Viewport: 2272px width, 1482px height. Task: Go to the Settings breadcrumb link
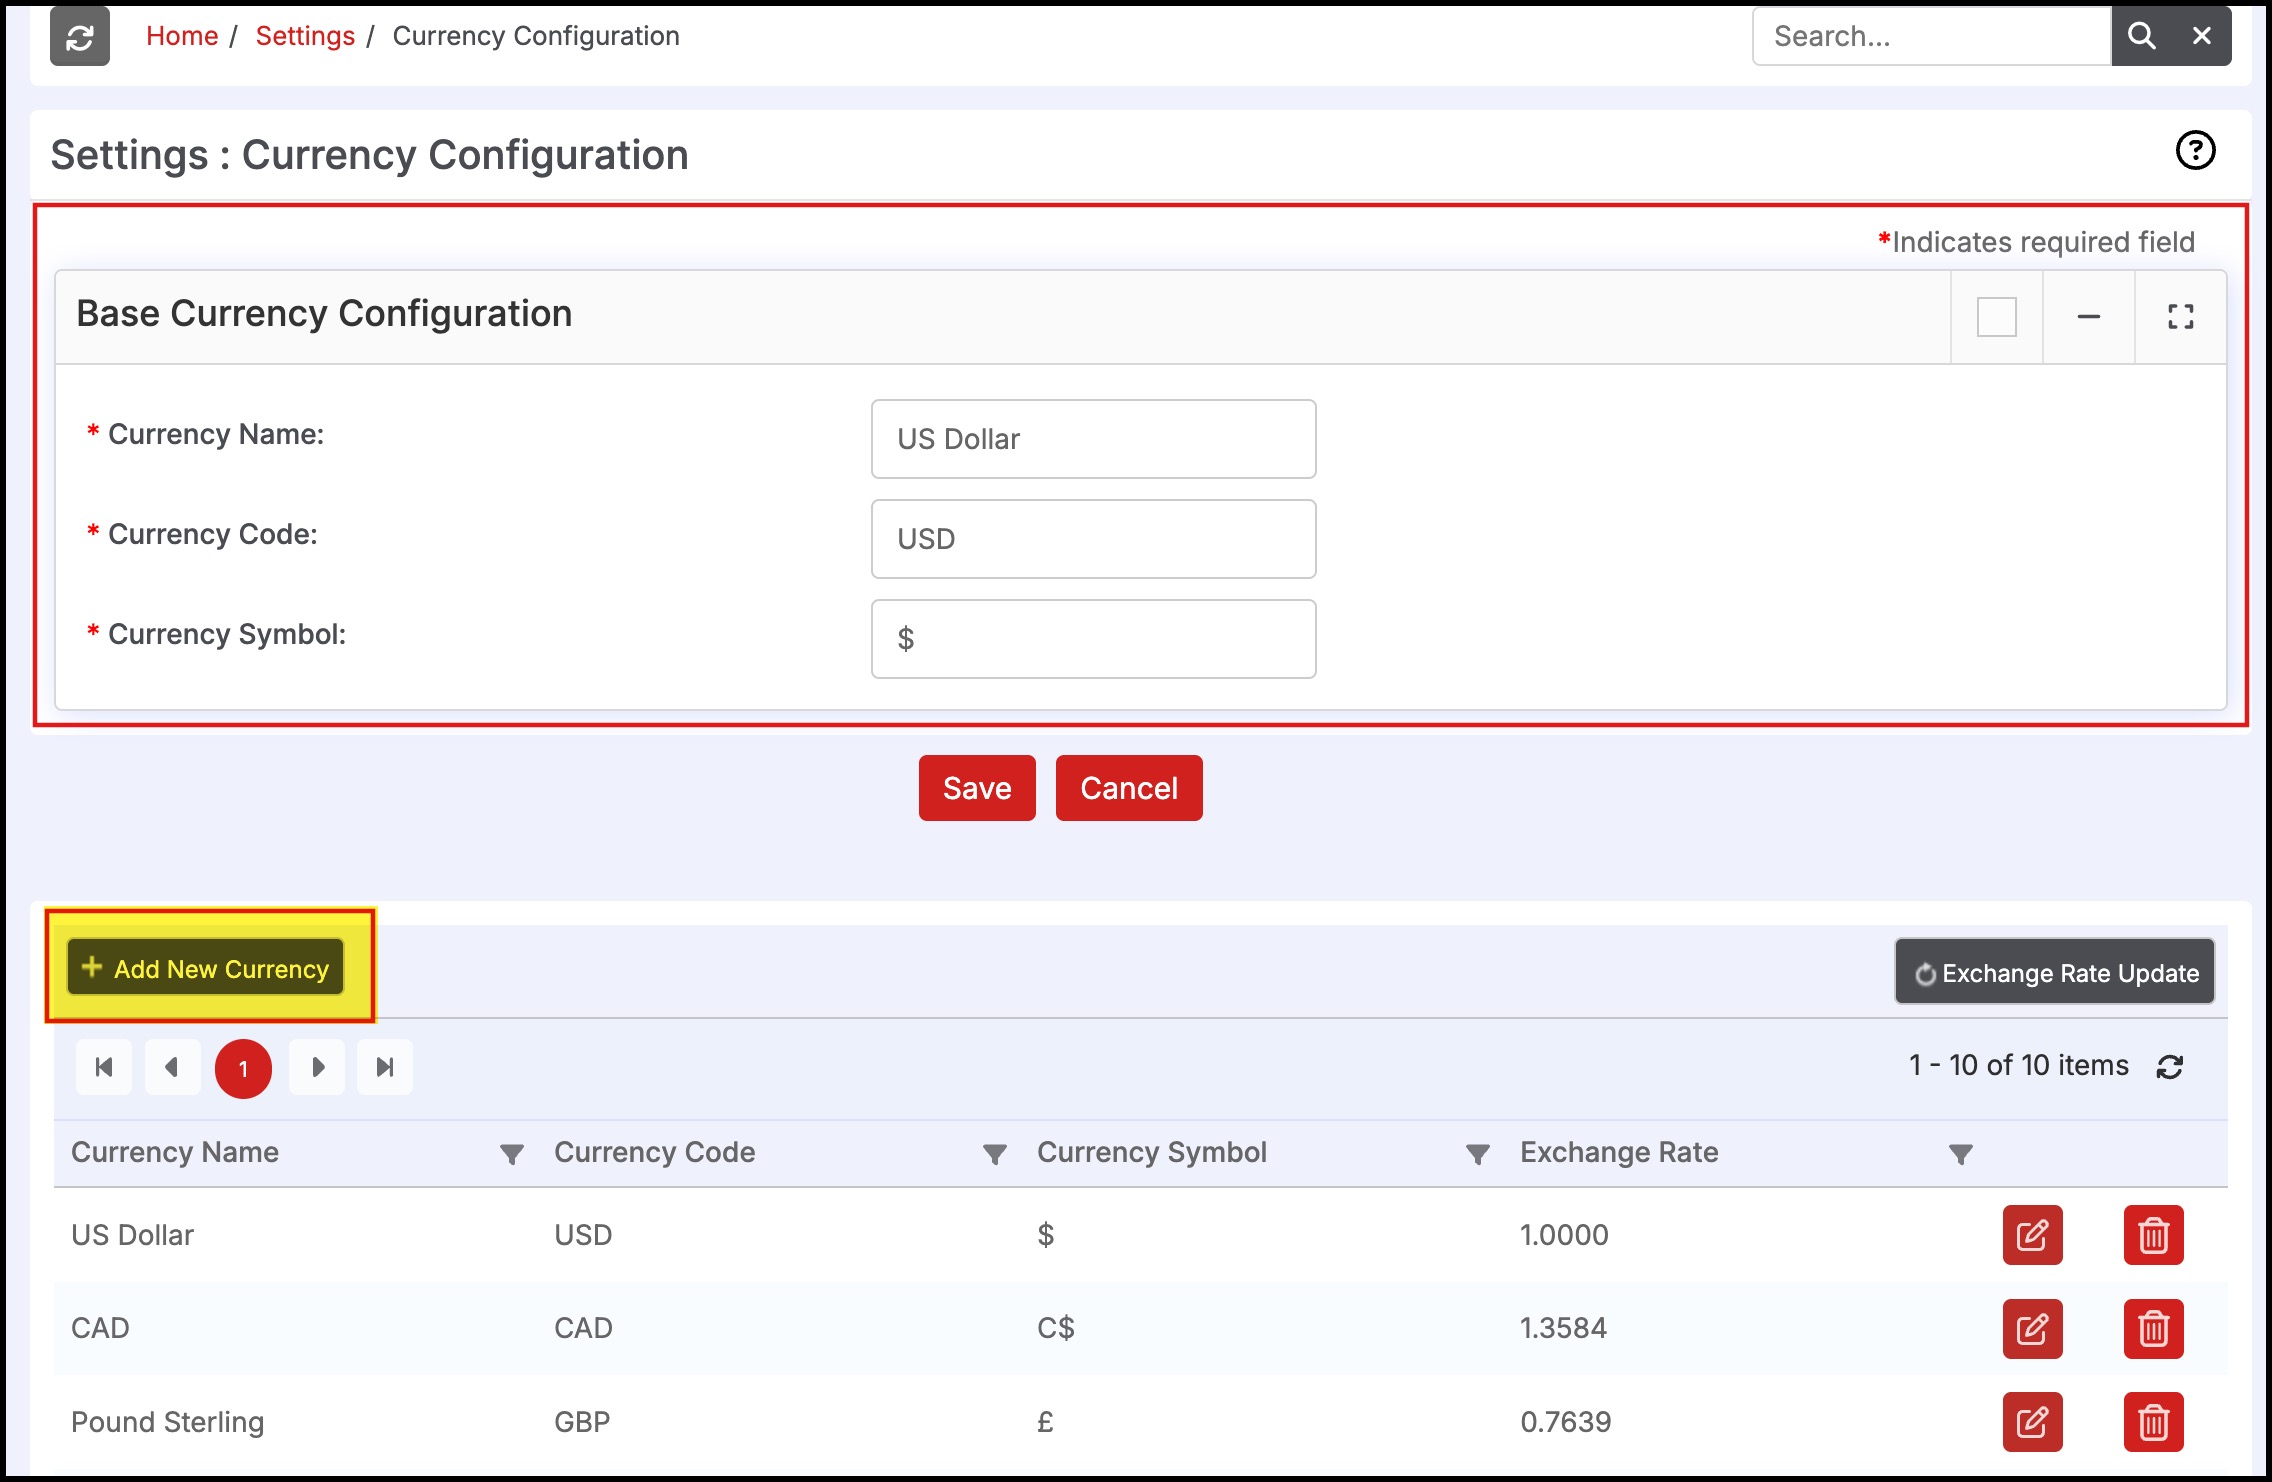click(x=305, y=36)
